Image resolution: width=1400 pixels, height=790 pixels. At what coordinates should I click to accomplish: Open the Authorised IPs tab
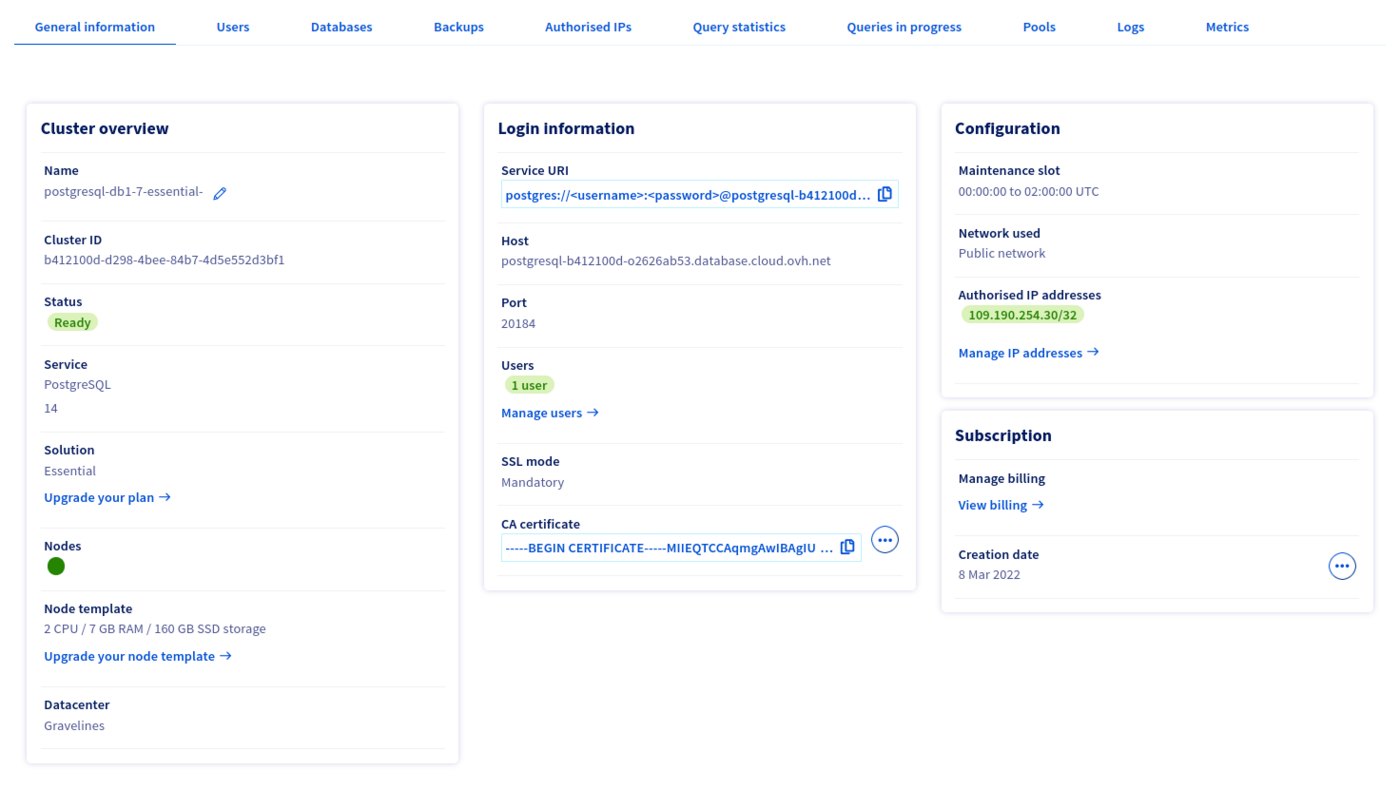(588, 27)
